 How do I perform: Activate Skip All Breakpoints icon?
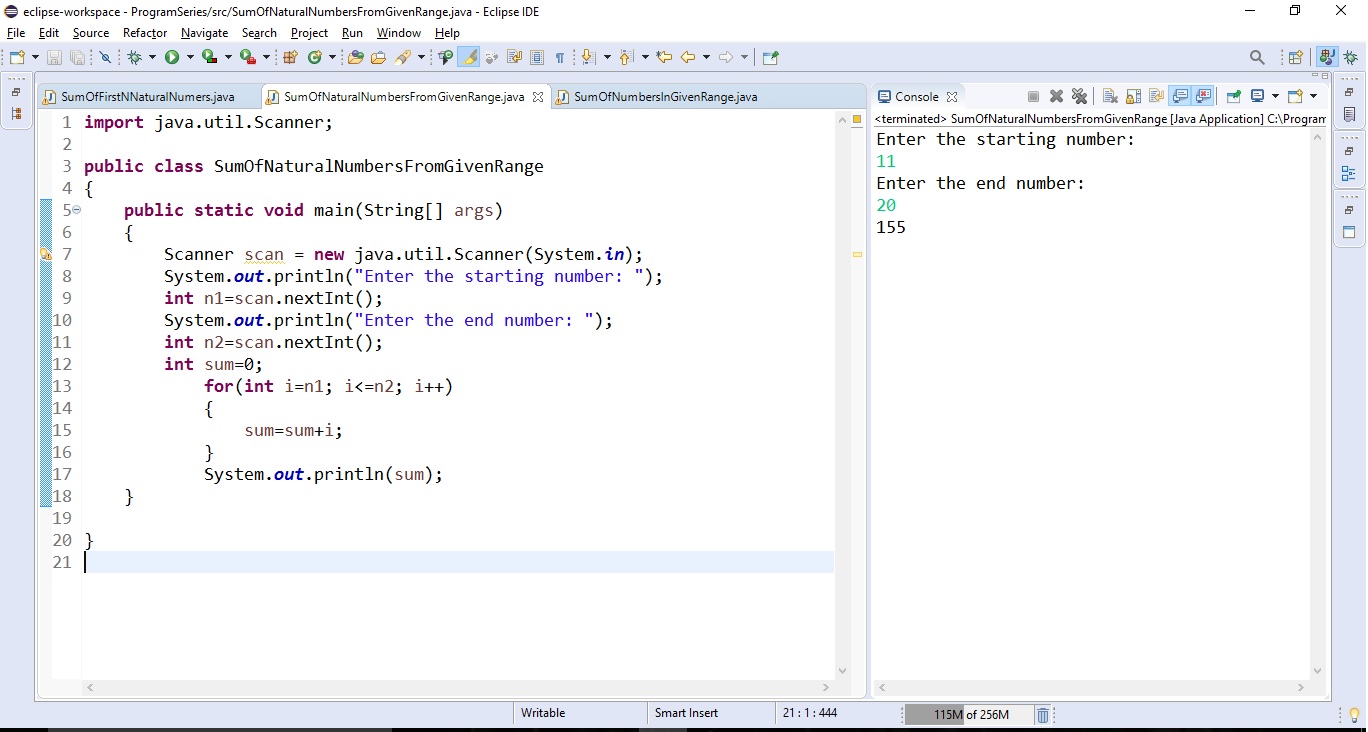(x=105, y=57)
